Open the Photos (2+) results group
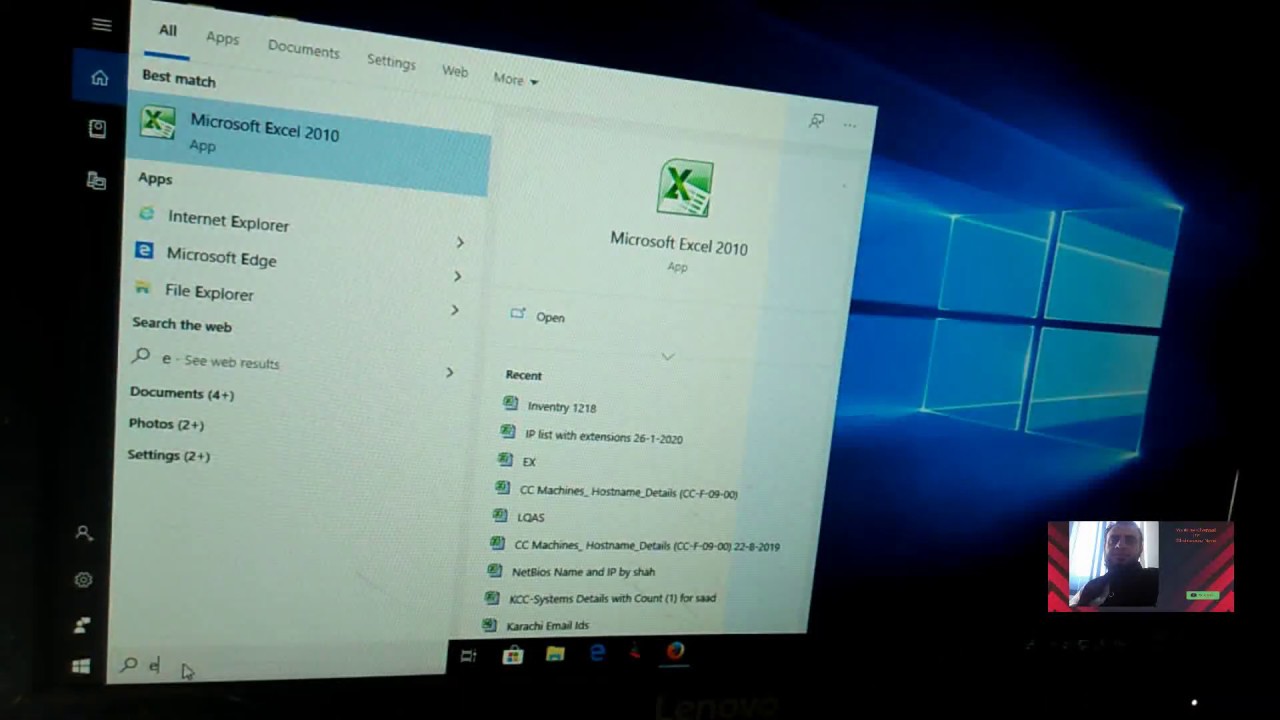This screenshot has height=720, width=1280. [x=166, y=424]
